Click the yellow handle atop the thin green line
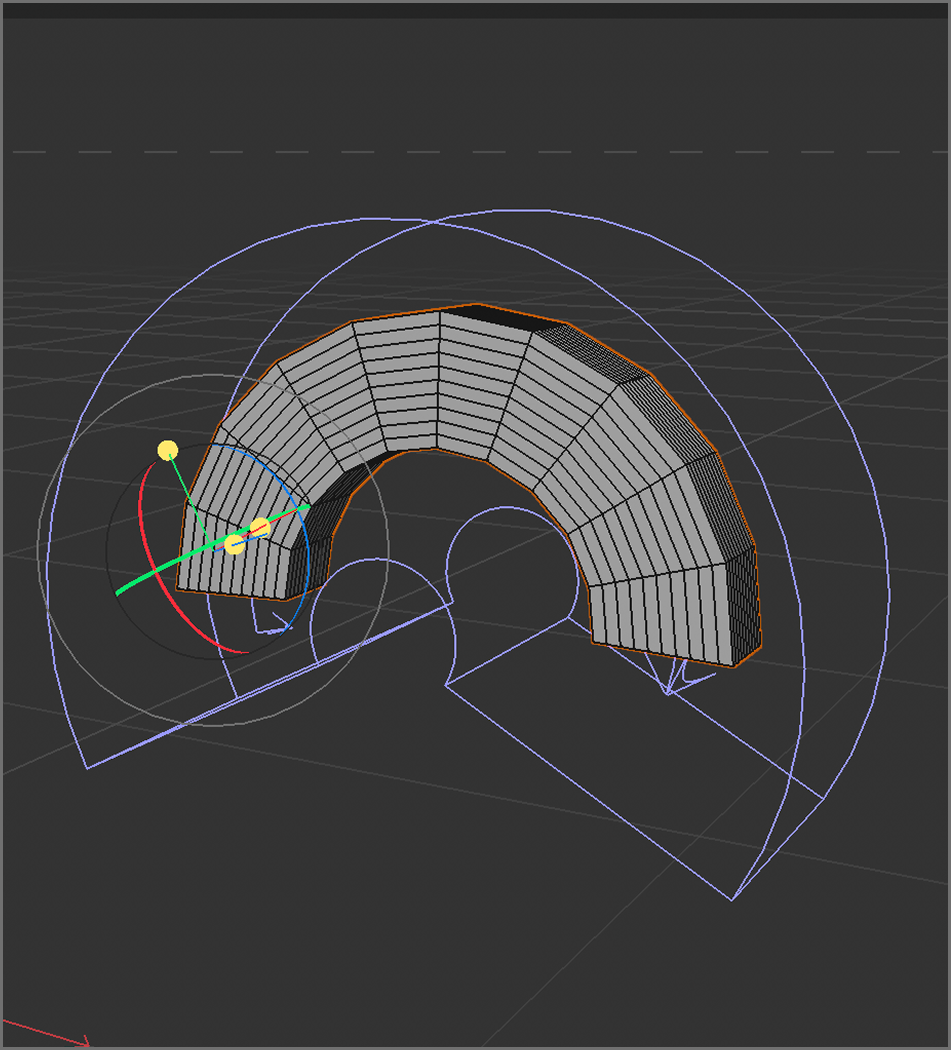 coord(168,451)
